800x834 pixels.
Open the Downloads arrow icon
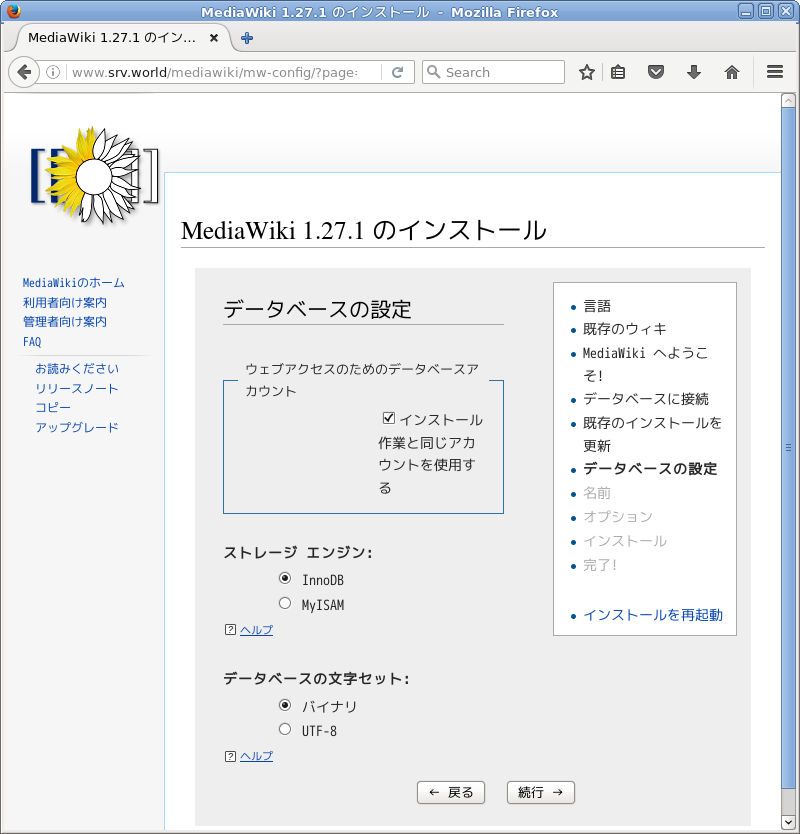click(694, 72)
